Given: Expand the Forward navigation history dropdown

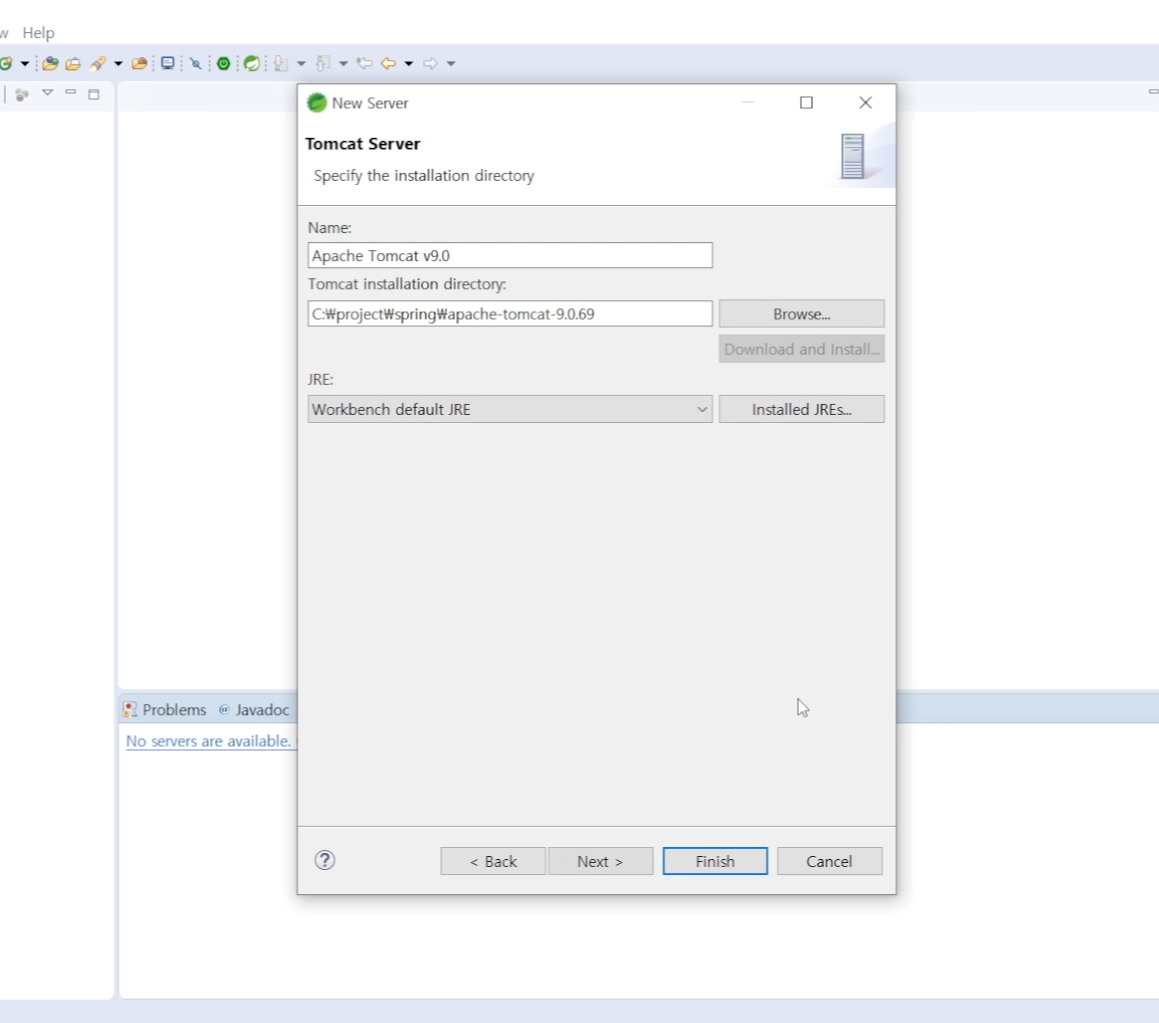Looking at the screenshot, I should click(x=451, y=64).
